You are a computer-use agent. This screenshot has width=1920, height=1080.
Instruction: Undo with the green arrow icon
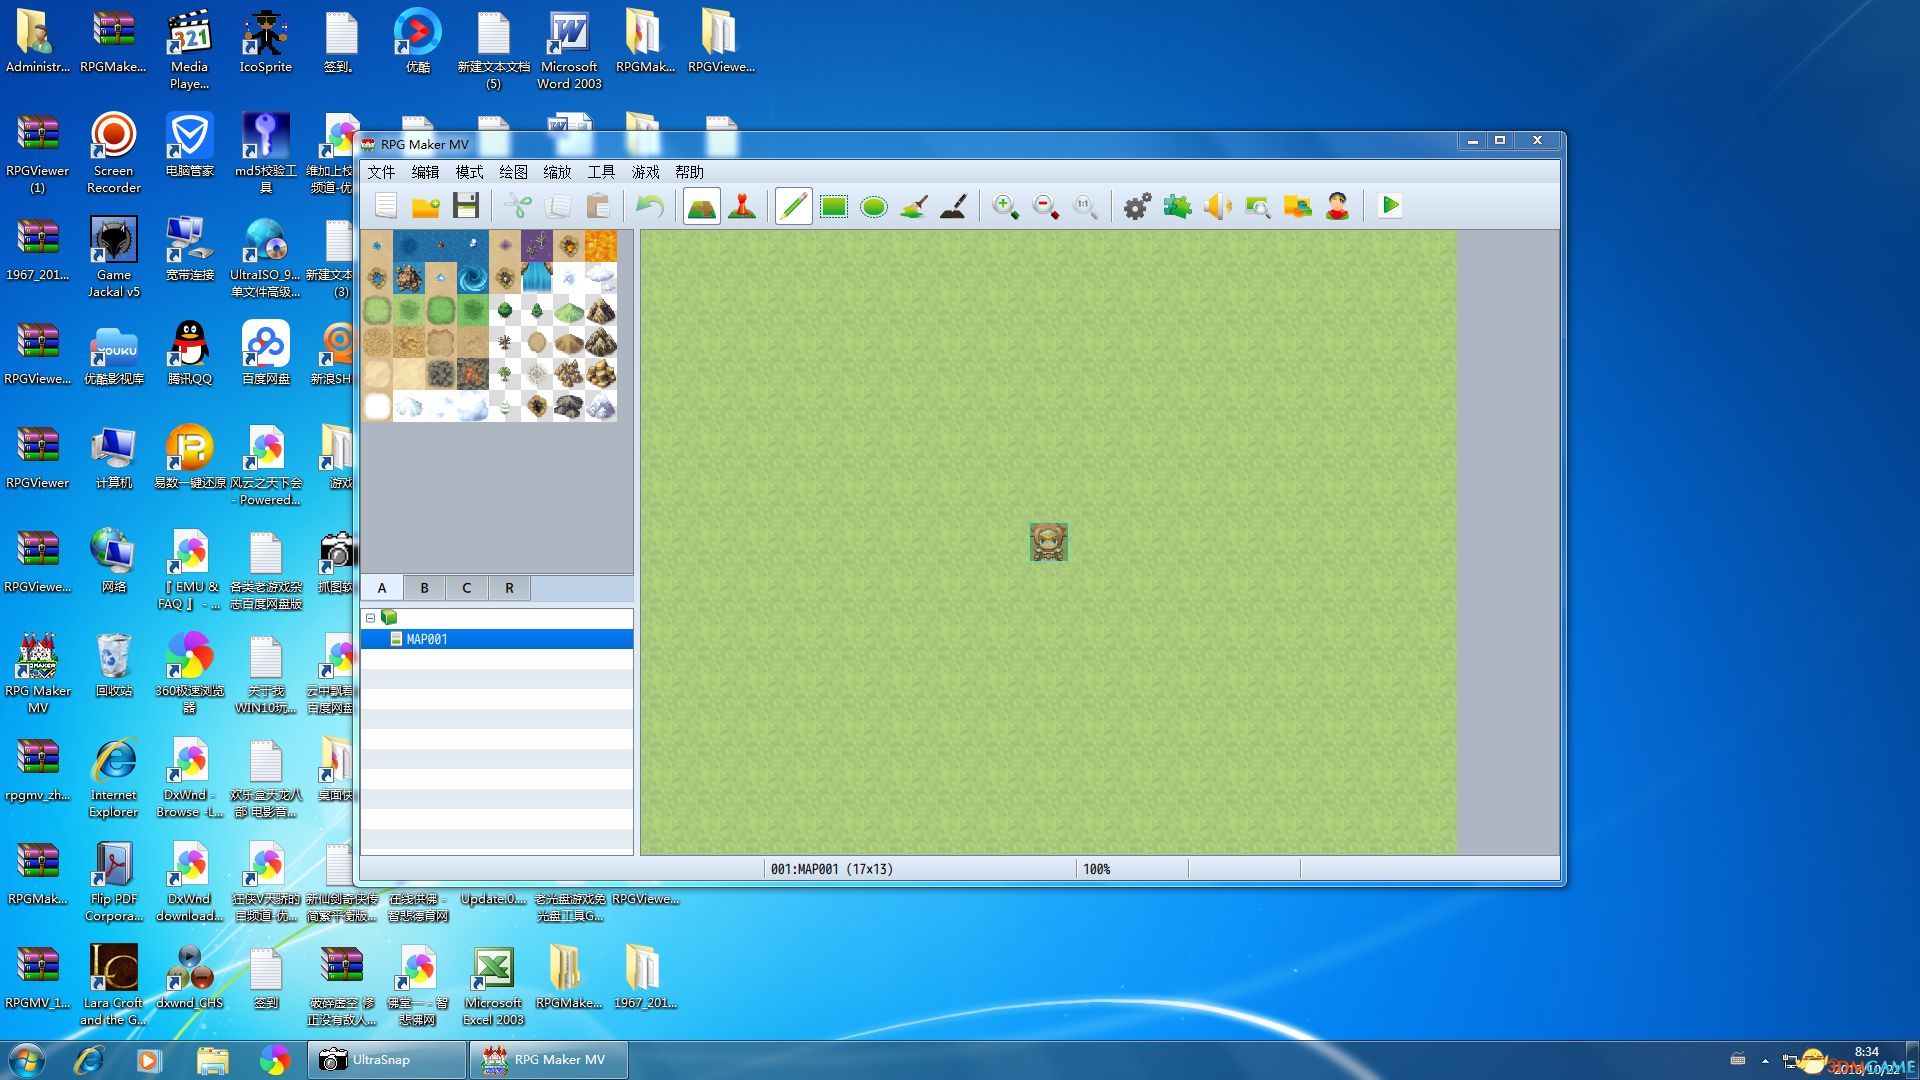650,206
